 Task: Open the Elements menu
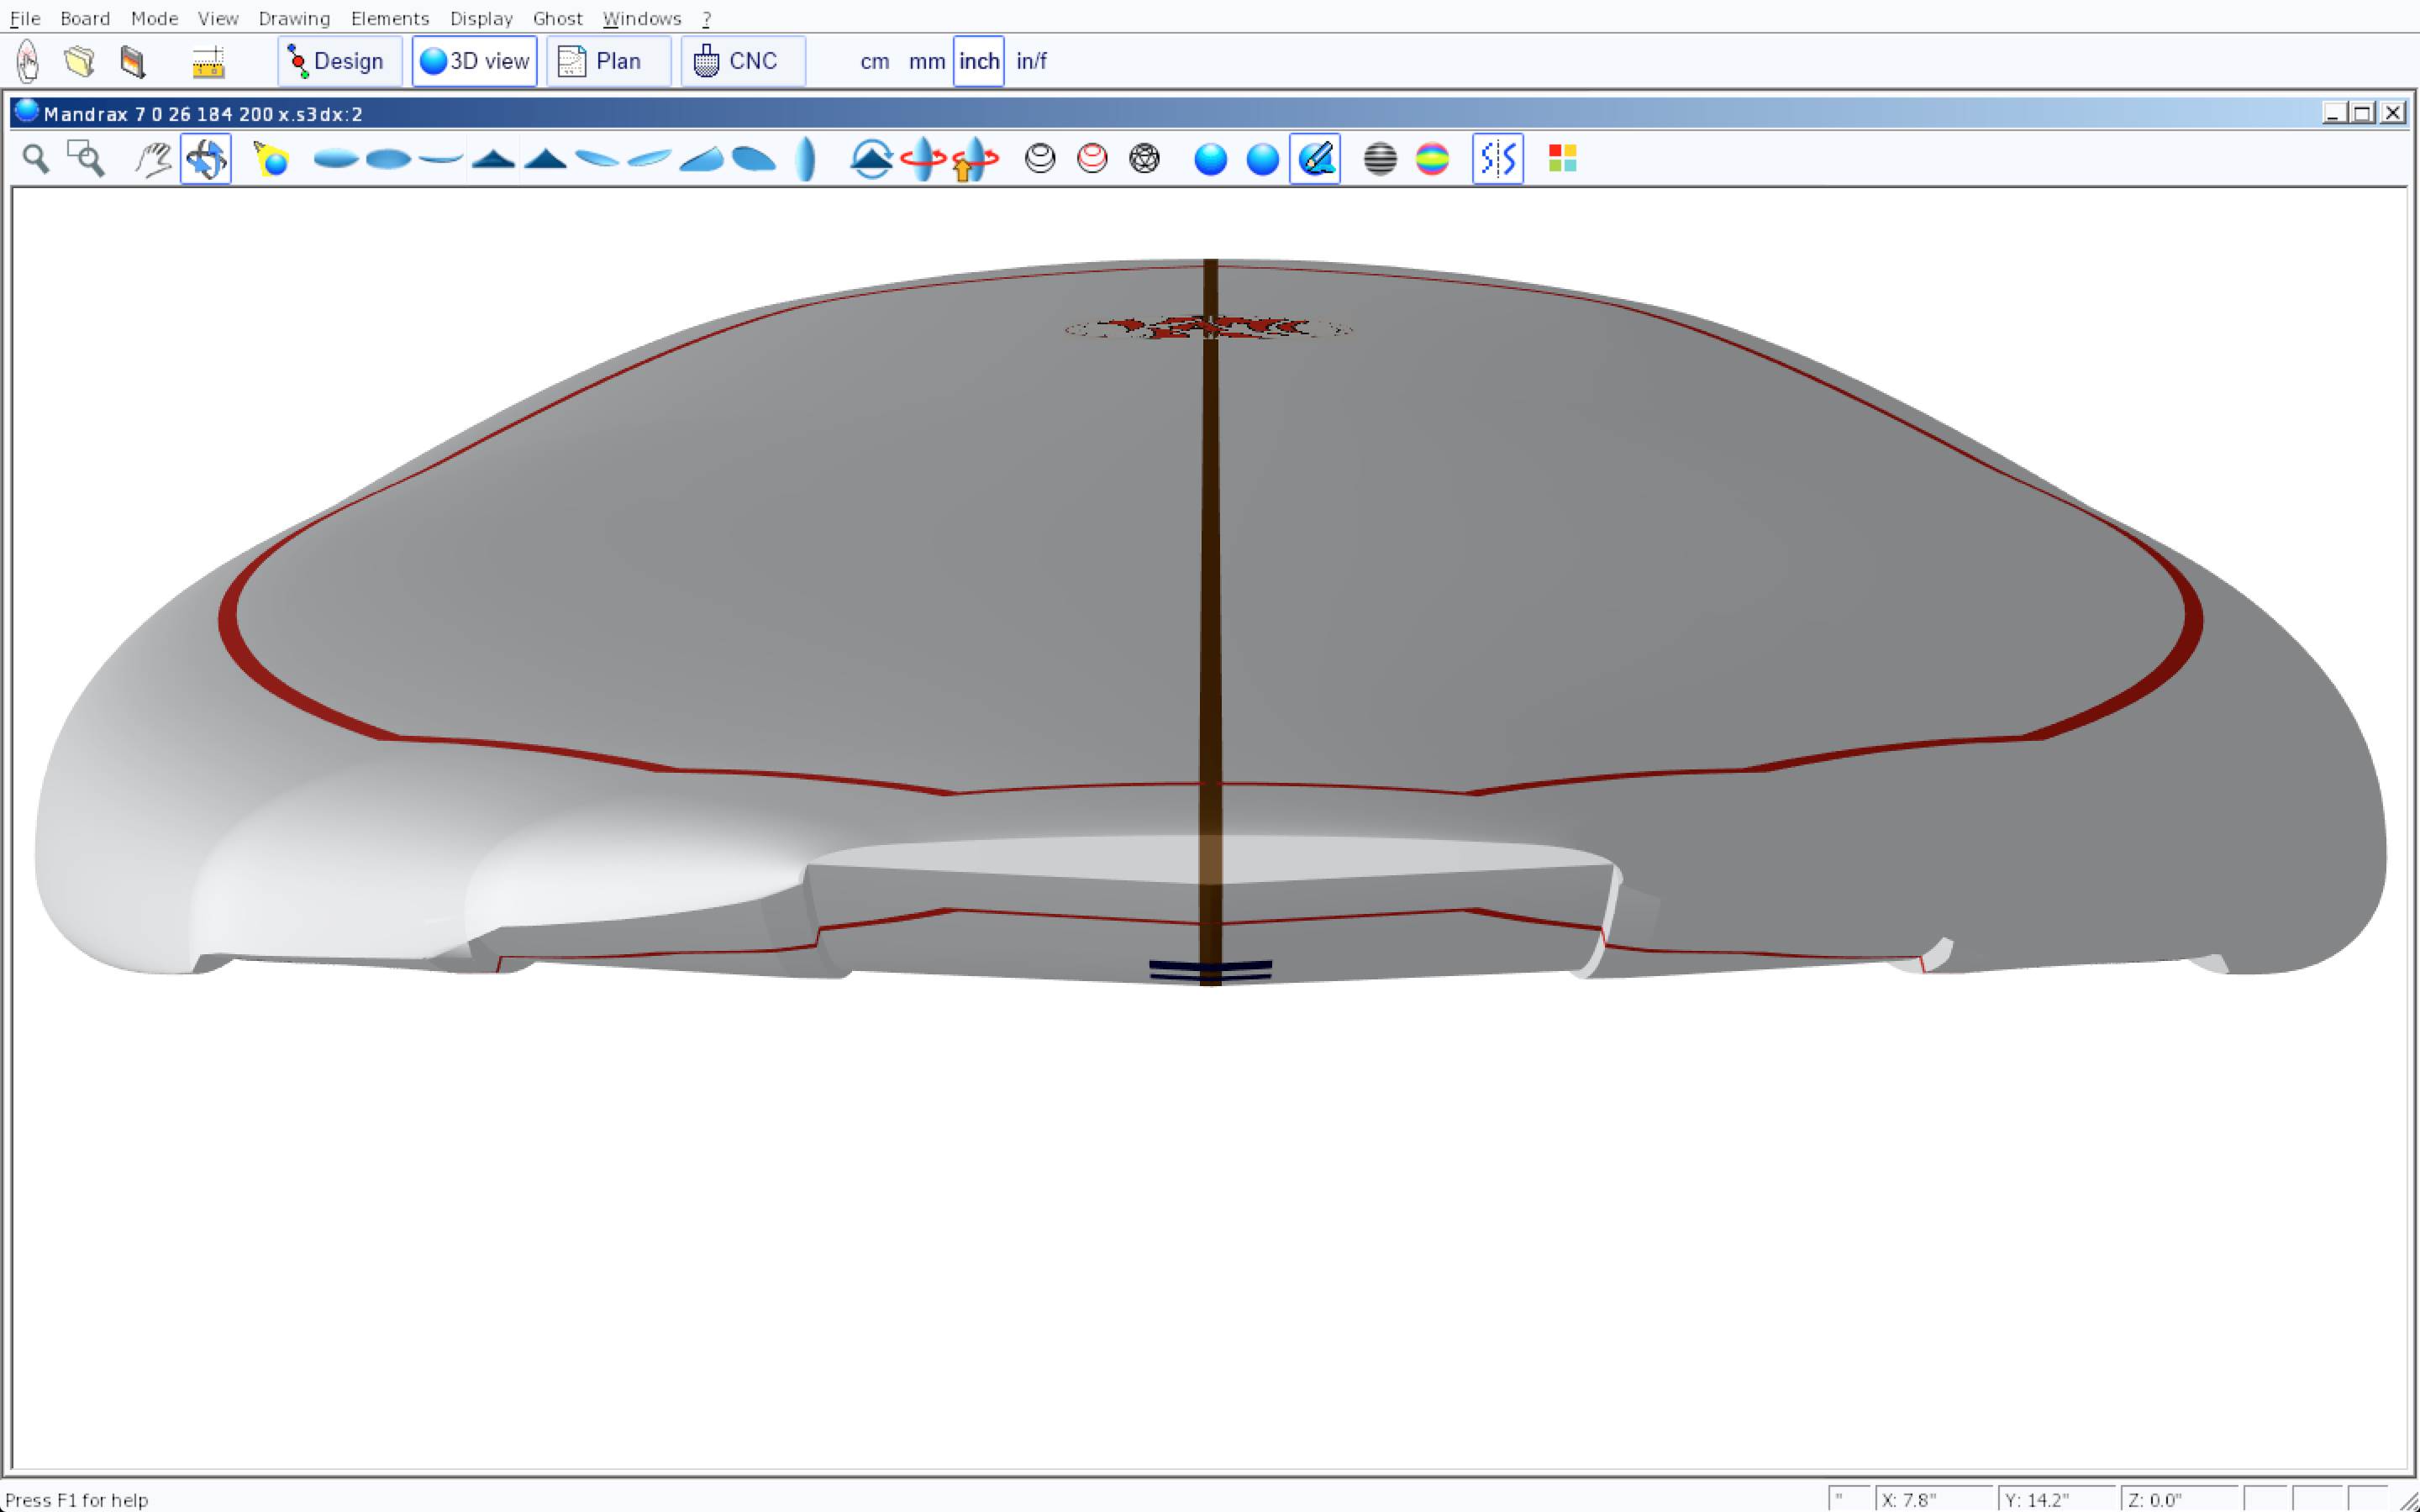tap(389, 18)
